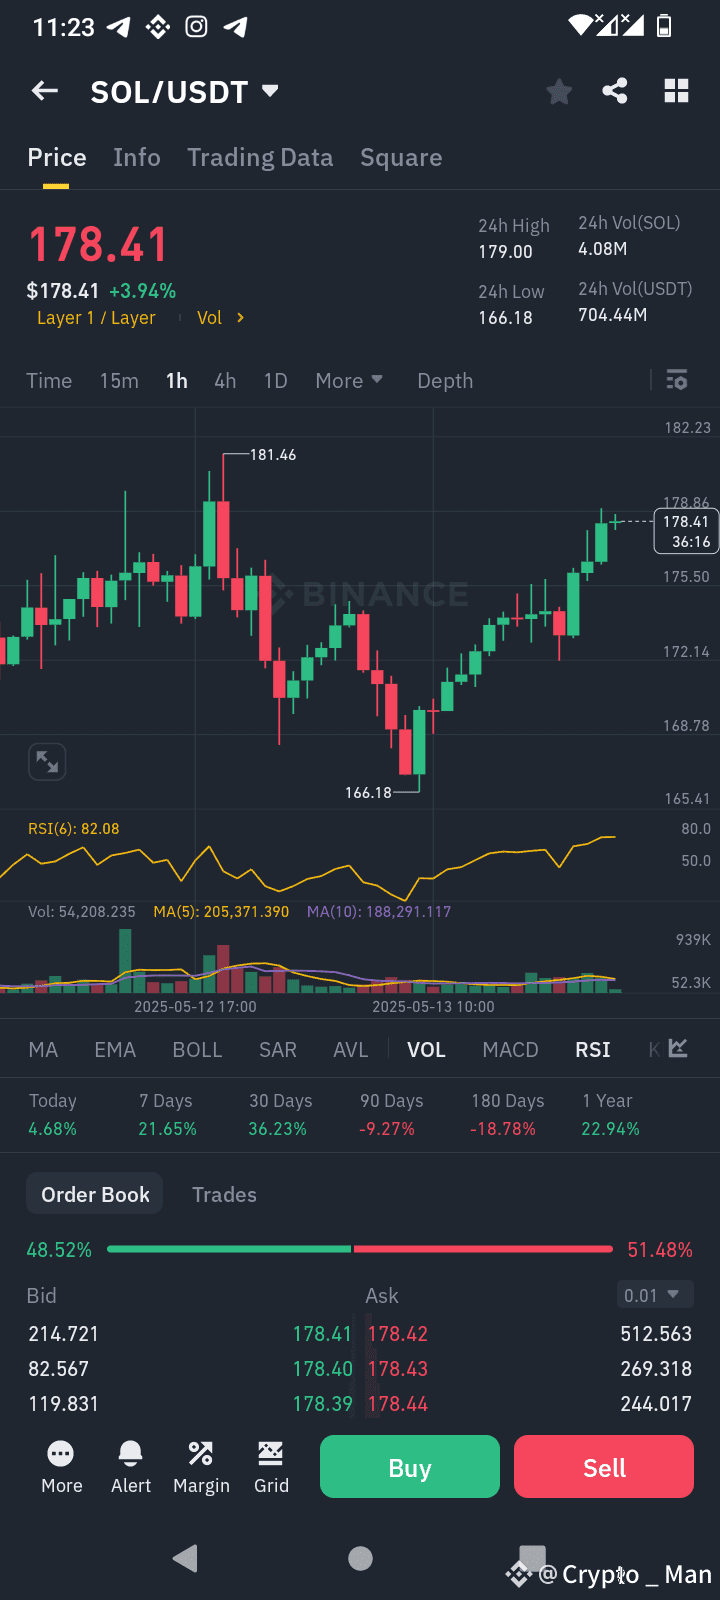This screenshot has width=720, height=1600.
Task: Toggle the MACD indicator
Action: 510,1050
